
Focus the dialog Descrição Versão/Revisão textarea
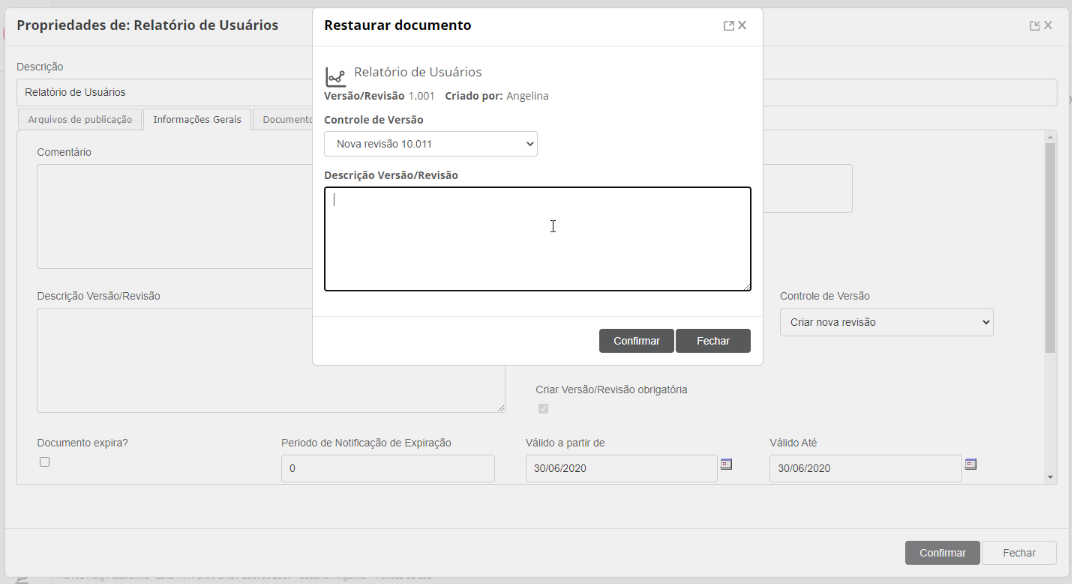pos(537,239)
